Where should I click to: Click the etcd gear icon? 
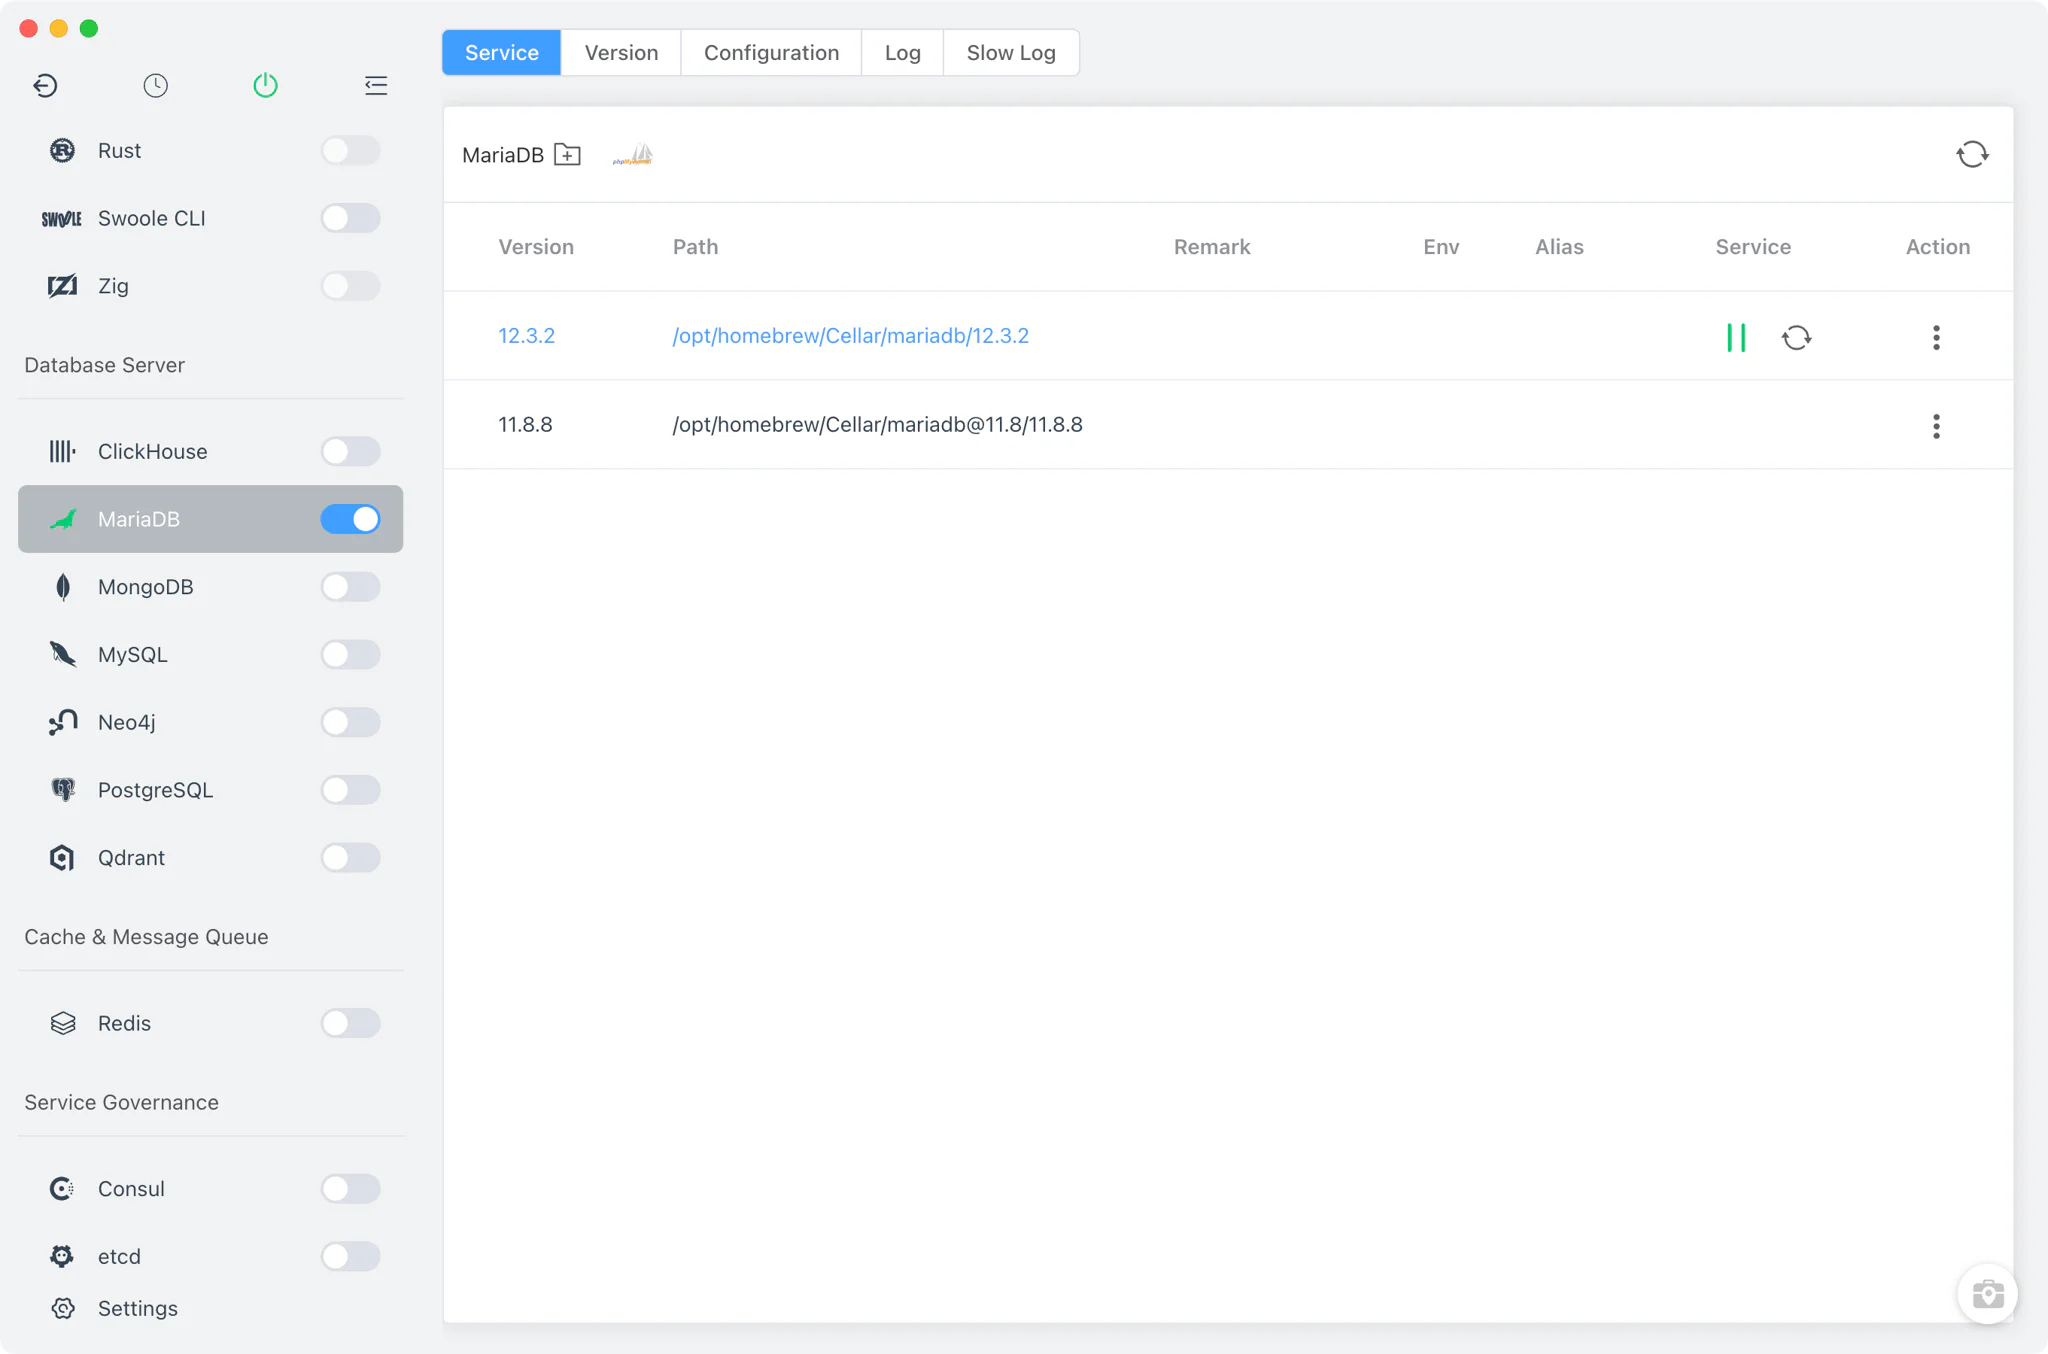(x=62, y=1256)
